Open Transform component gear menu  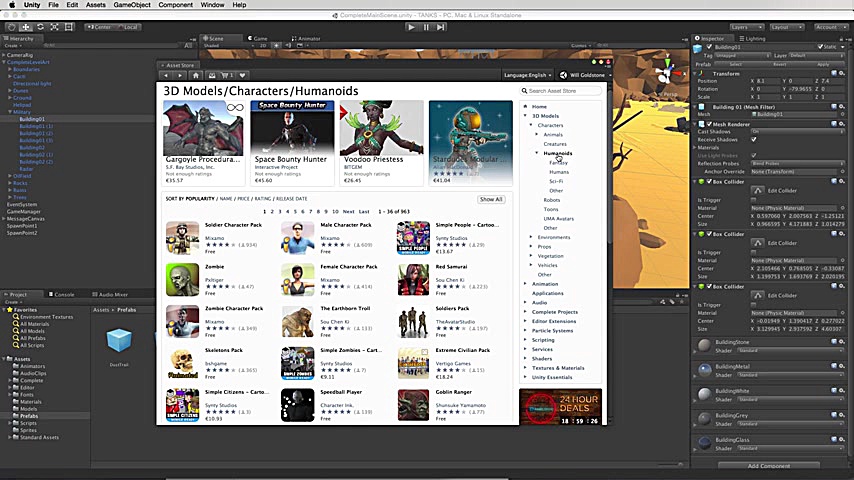tap(842, 73)
